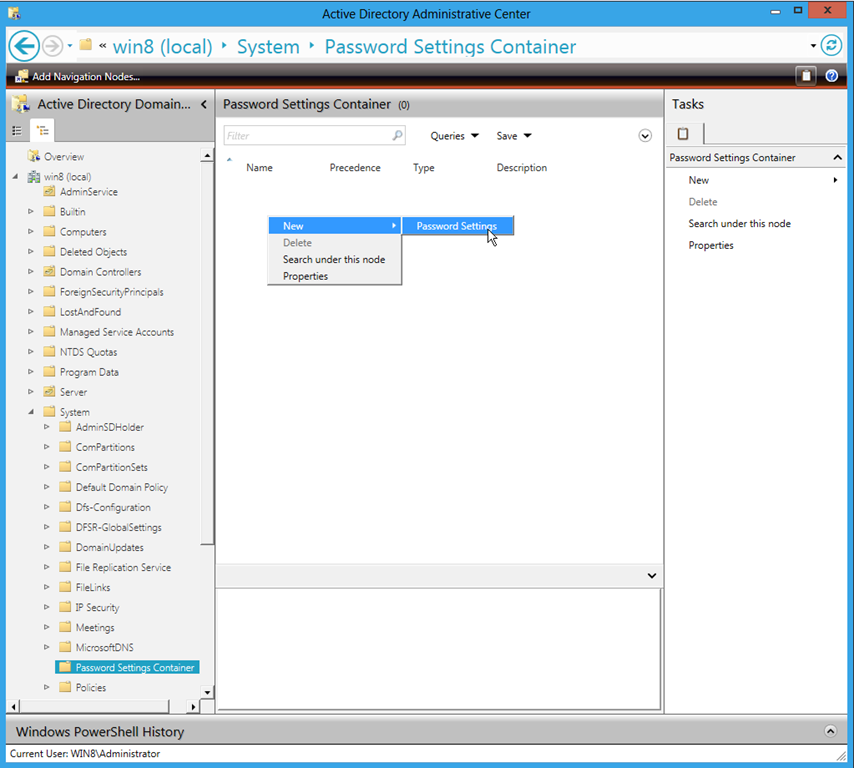Choose Search under this node in the context menu
Viewport: 854px width, 768px height.
click(x=334, y=259)
